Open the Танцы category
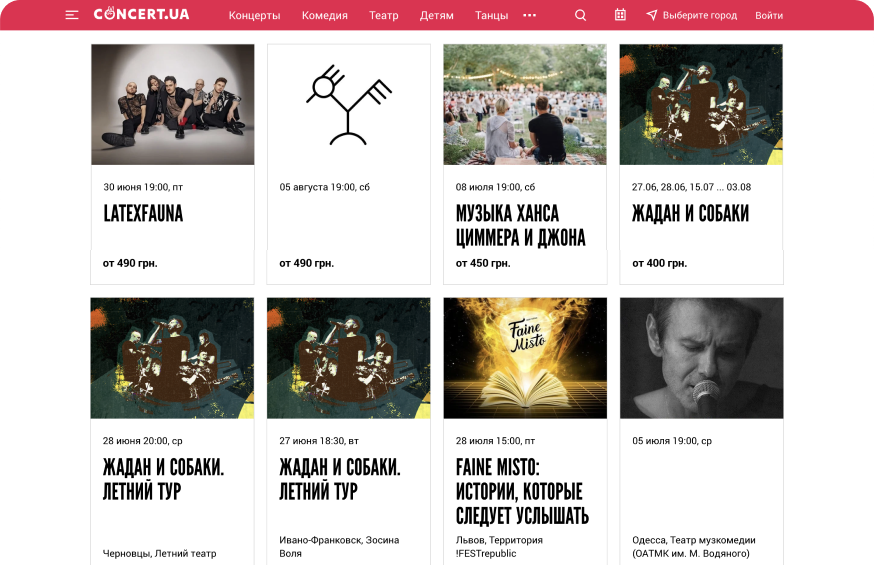Image resolution: width=874 pixels, height=565 pixels. pyautogui.click(x=491, y=16)
